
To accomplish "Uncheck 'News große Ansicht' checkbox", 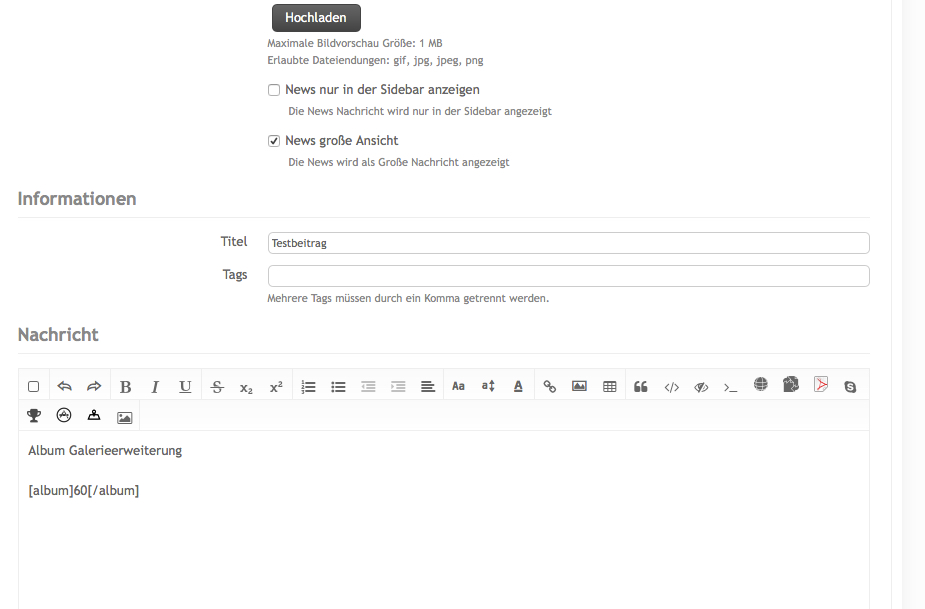I will tap(274, 141).
